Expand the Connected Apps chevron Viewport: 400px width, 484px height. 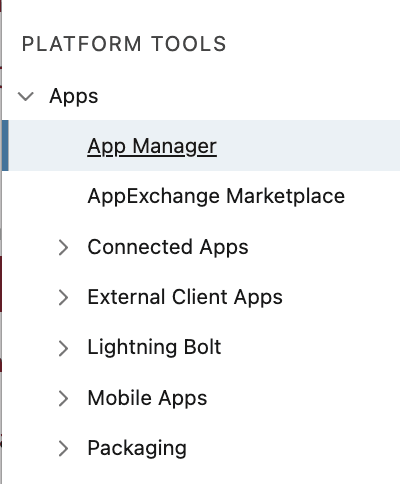coord(63,247)
